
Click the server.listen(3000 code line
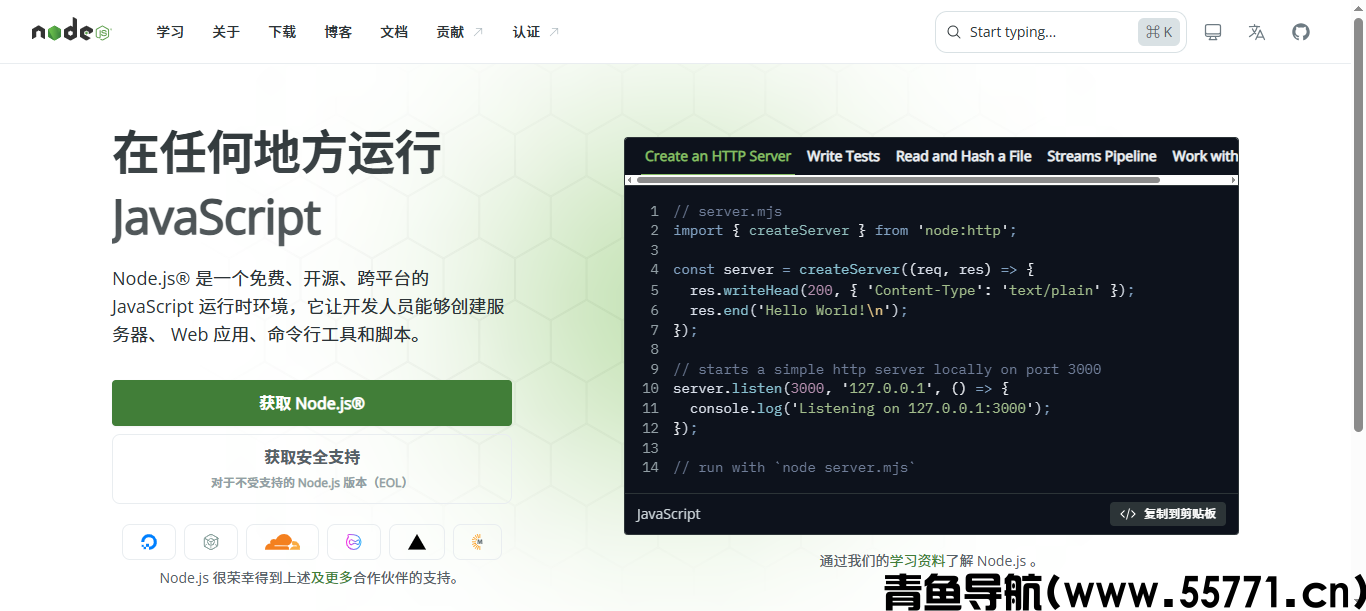pyautogui.click(x=841, y=388)
